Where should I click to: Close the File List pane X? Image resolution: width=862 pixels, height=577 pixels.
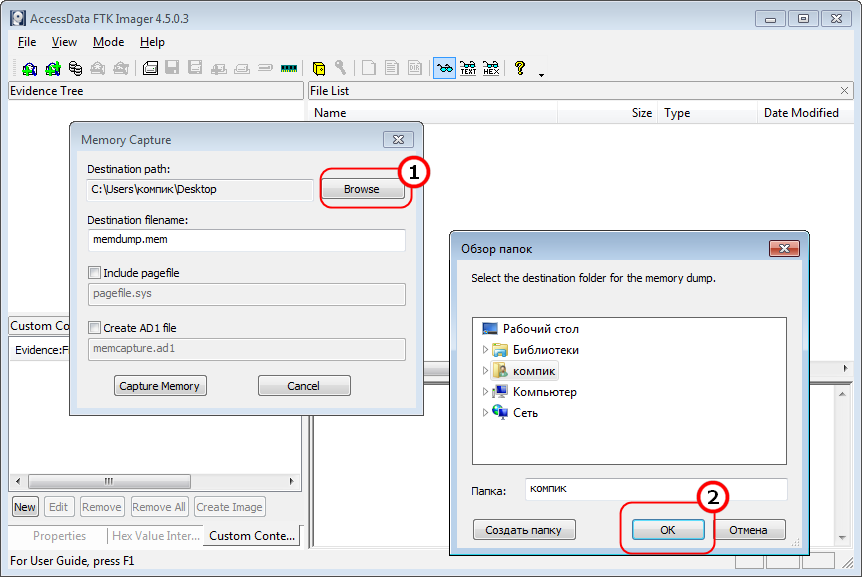pyautogui.click(x=844, y=91)
